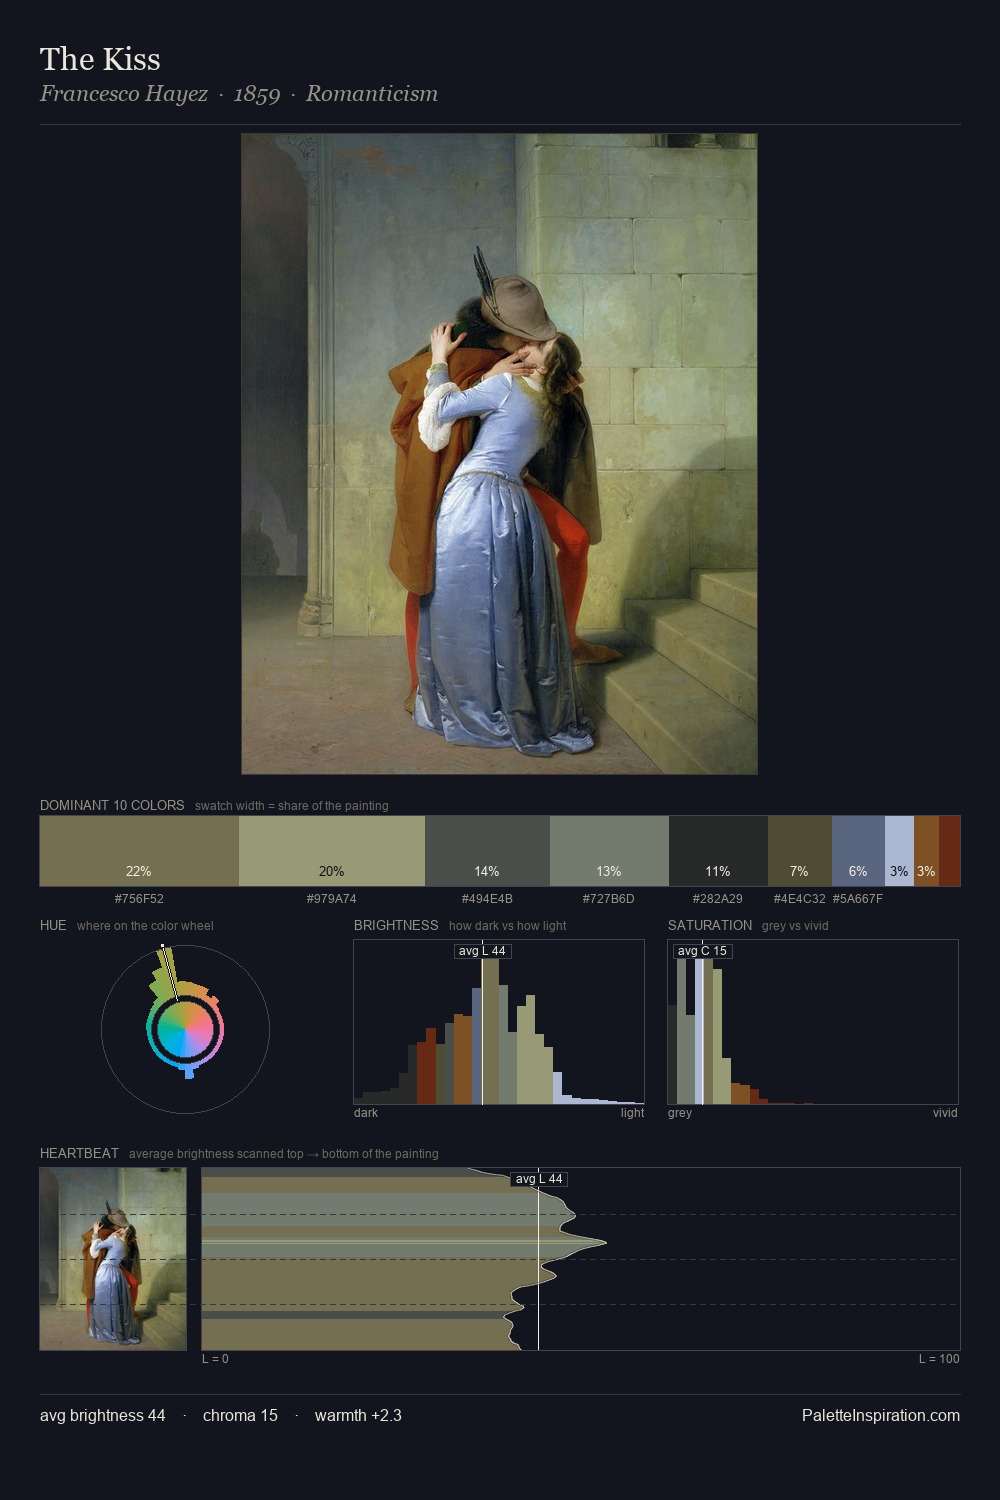Viewport: 1000px width, 1500px height.
Task: Click 'how dark vs how light' caption
Action: pos(507,926)
